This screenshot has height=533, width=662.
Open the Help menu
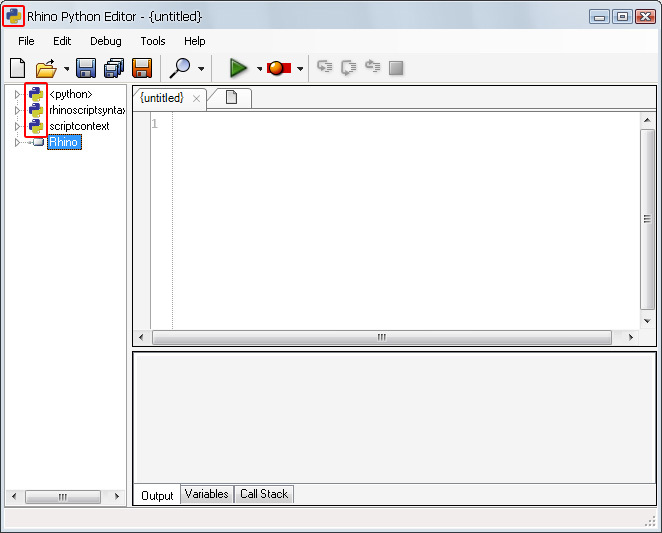(195, 41)
